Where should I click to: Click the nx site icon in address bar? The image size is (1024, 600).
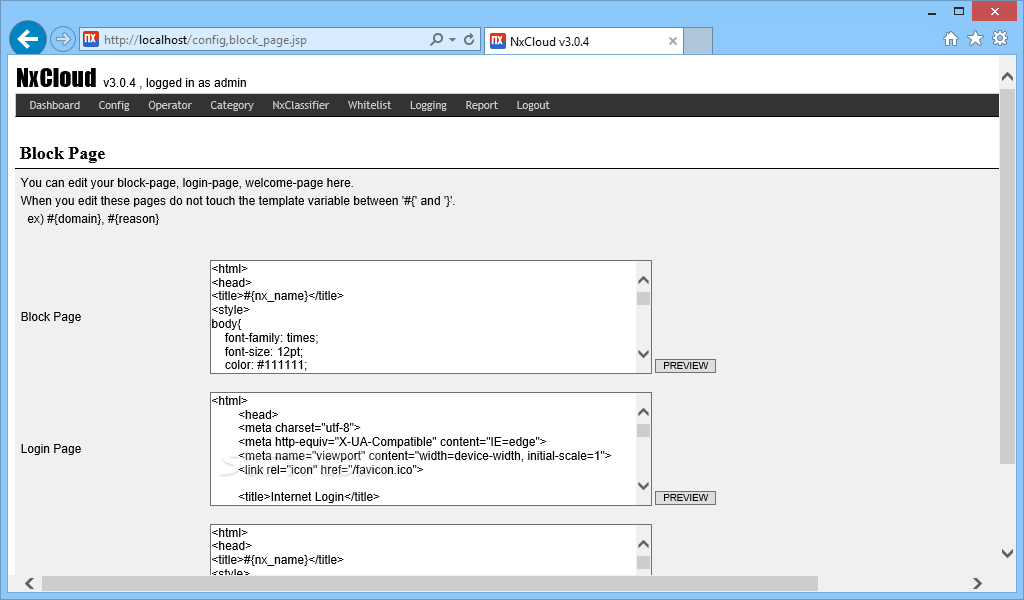pyautogui.click(x=91, y=39)
